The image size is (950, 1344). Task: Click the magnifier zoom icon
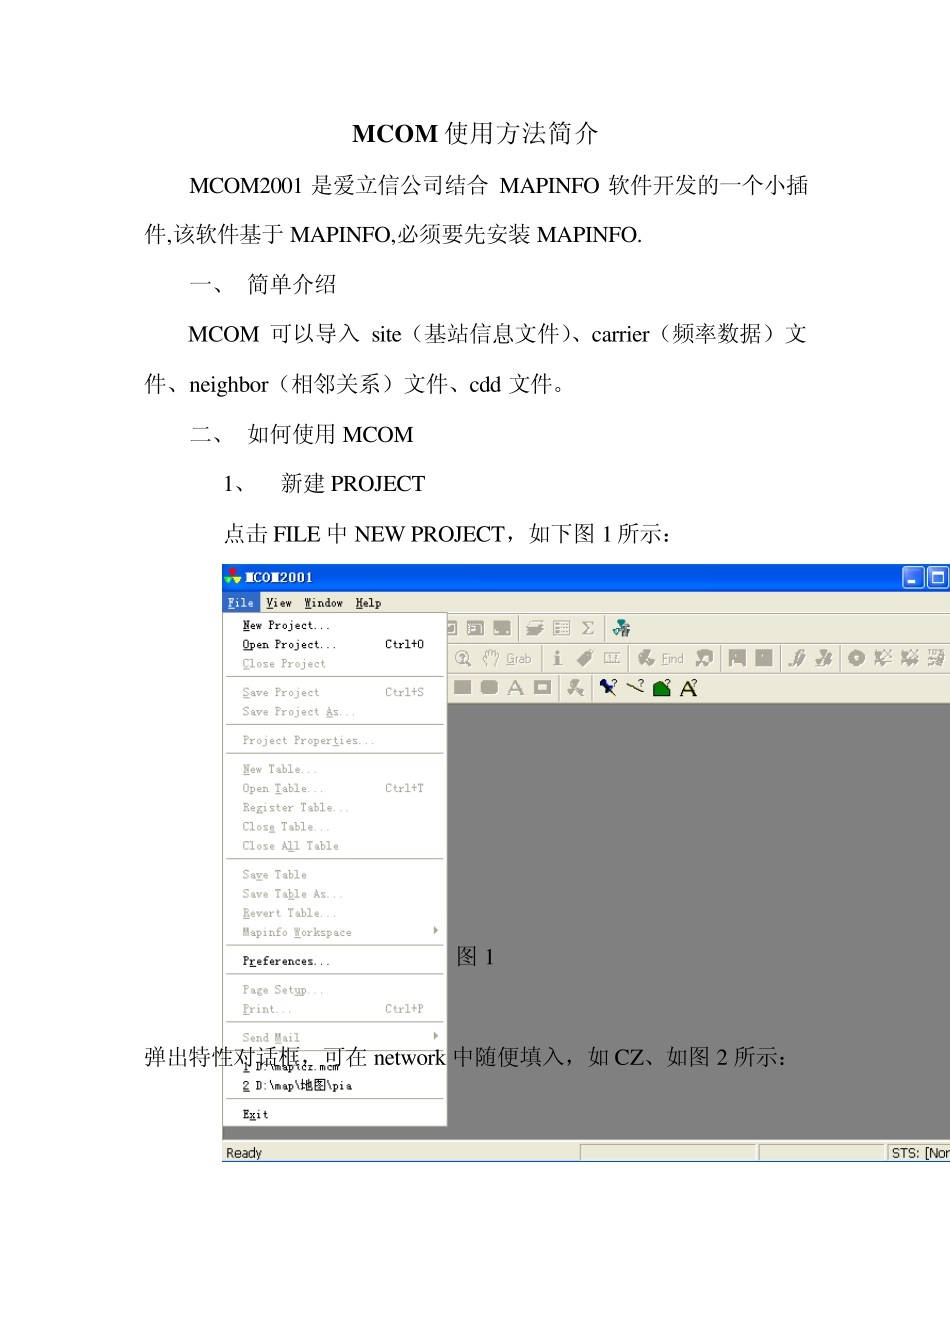point(463,658)
